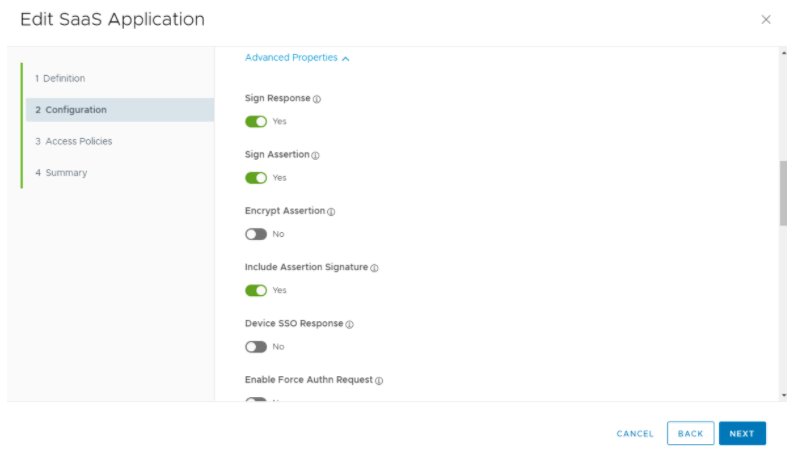Toggle off Include Assertion Signature
801x467 pixels.
256,290
